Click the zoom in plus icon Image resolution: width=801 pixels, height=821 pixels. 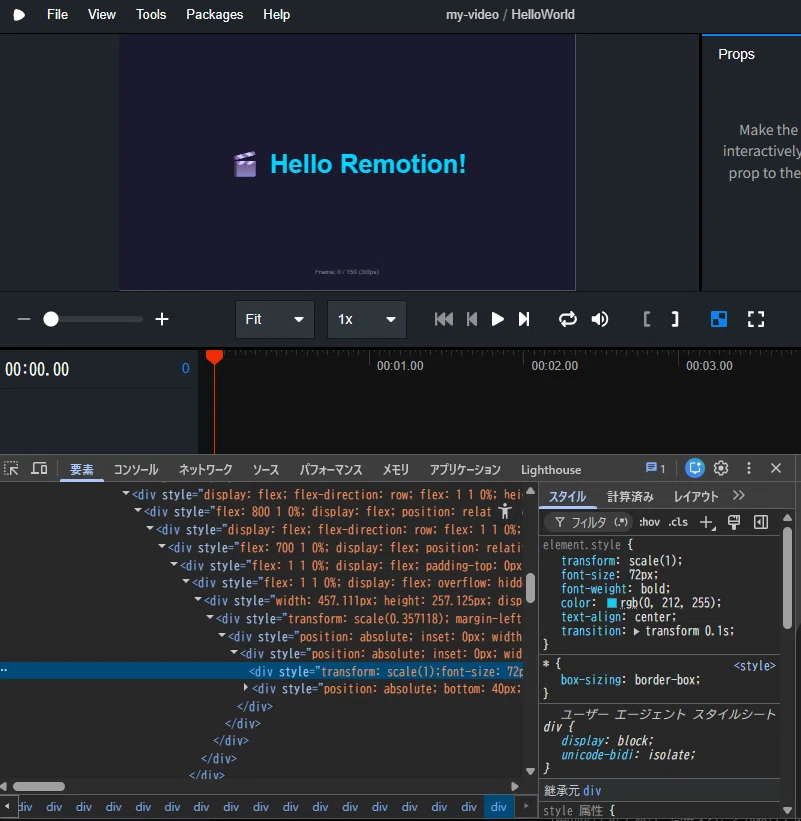pos(162,319)
